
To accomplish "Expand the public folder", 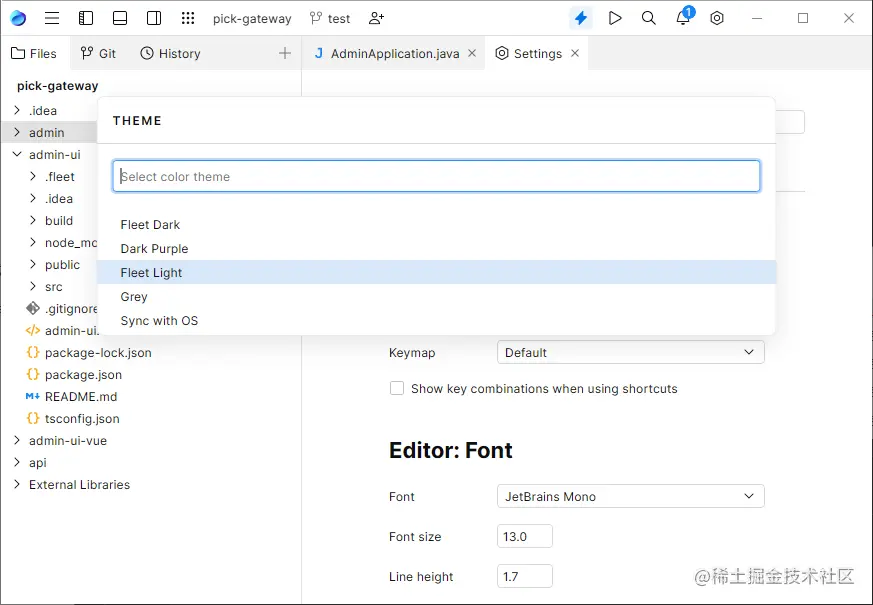I will [33, 264].
